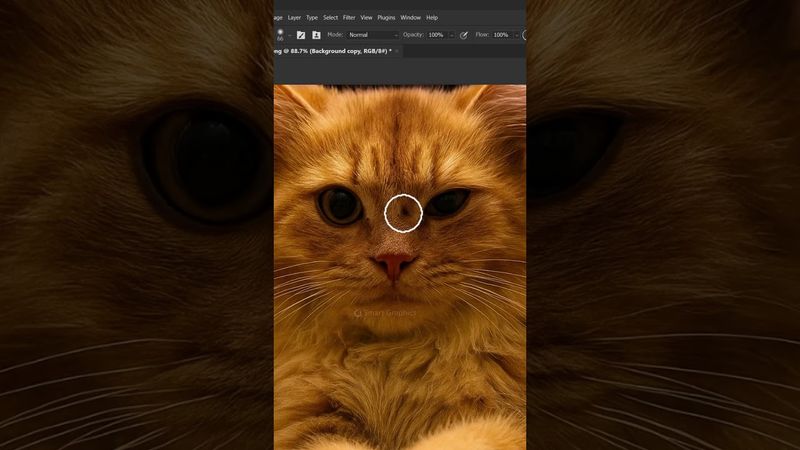
Task: Open the Filter menu
Action: point(349,18)
